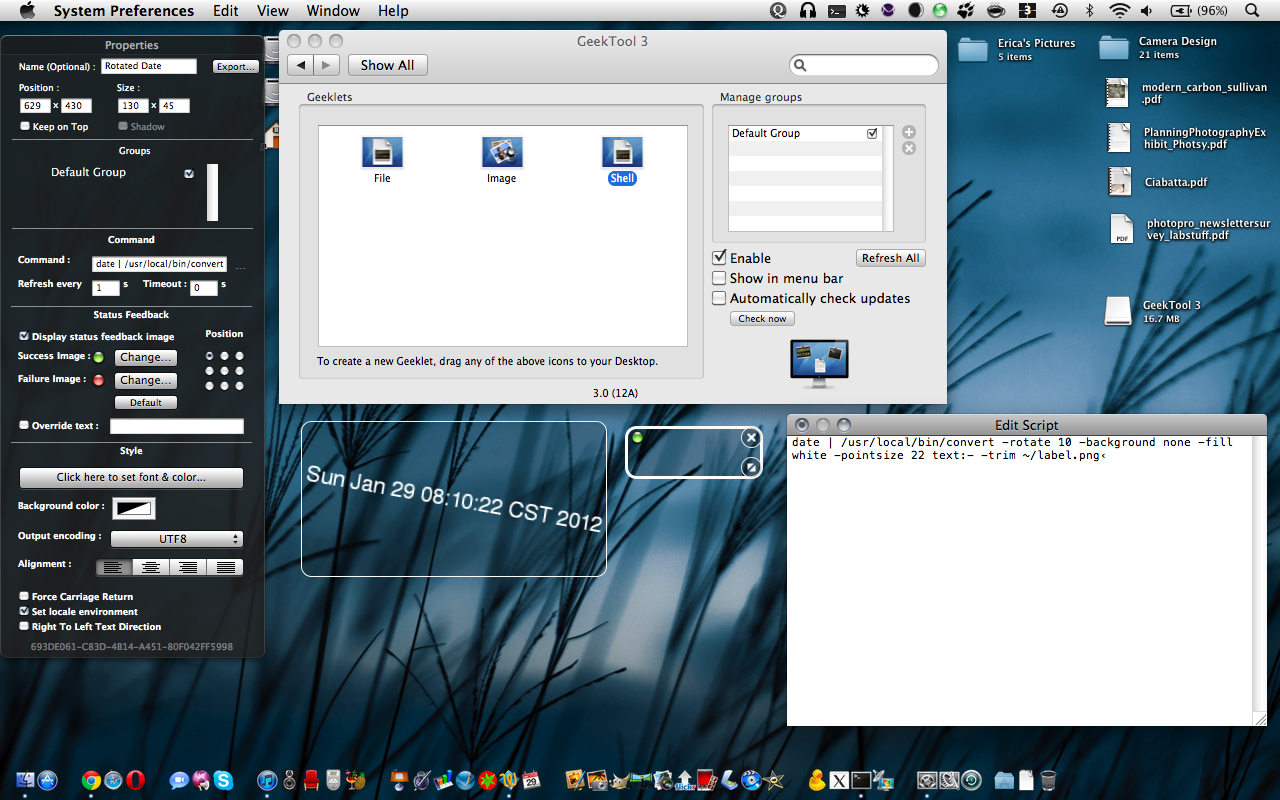The width and height of the screenshot is (1280, 800).
Task: Open the Apple menu
Action: [27, 11]
